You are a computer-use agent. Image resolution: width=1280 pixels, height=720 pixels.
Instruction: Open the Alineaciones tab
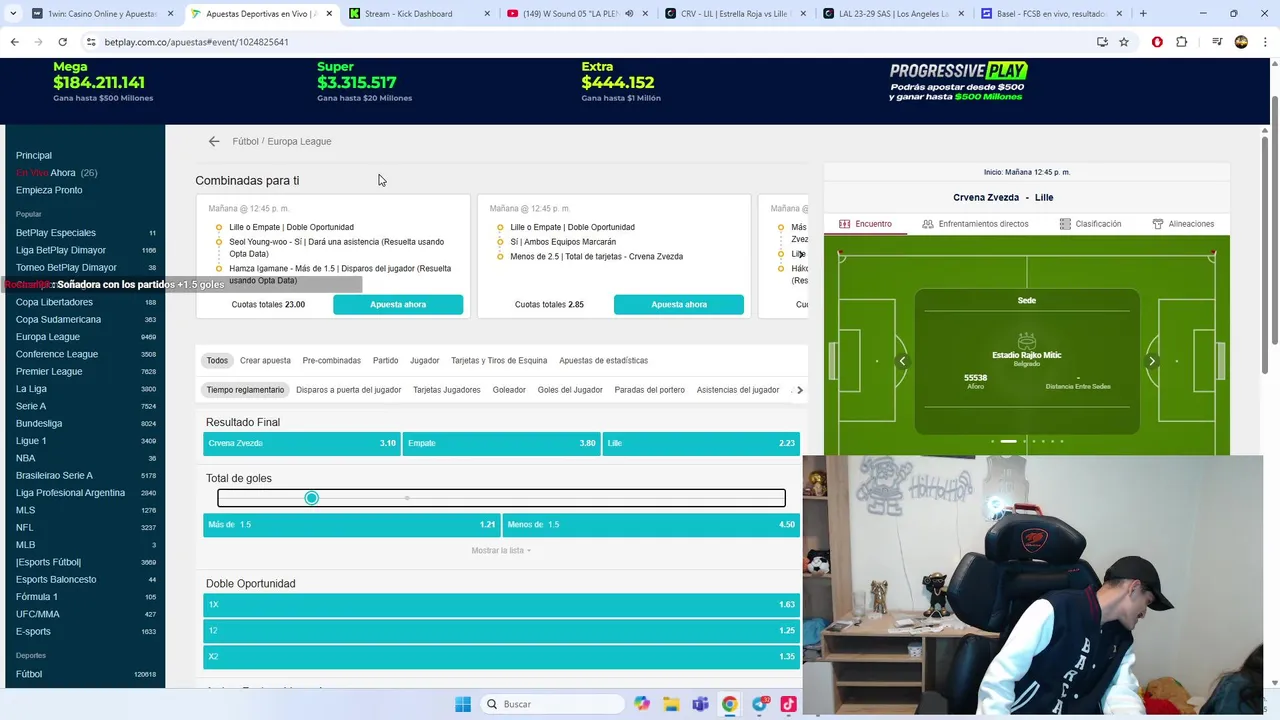point(1183,224)
